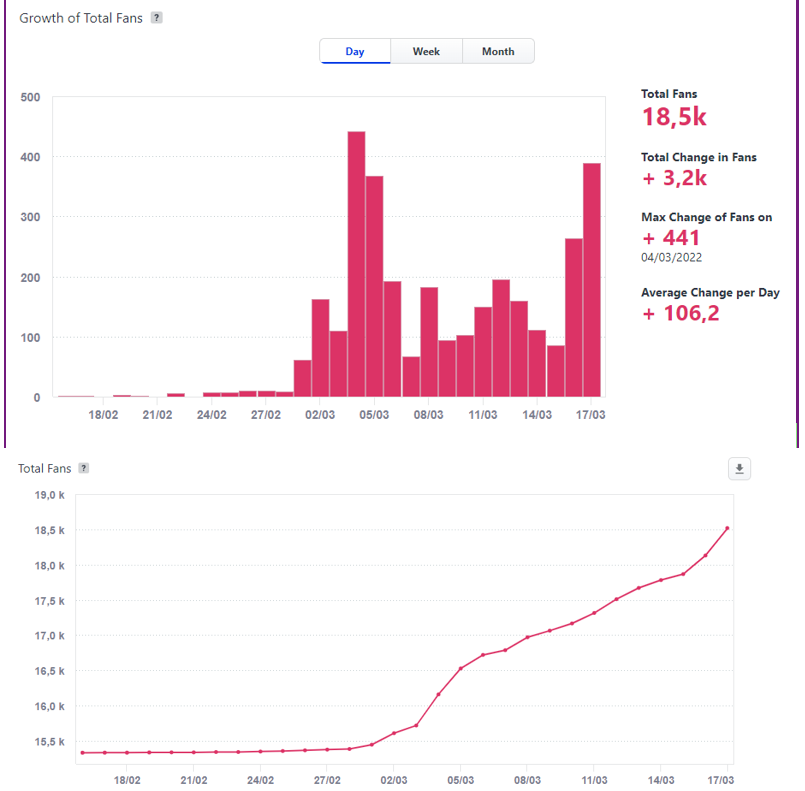This screenshot has width=805, height=791.
Task: Select the 02/03 bar in growth chart
Action: point(320,348)
